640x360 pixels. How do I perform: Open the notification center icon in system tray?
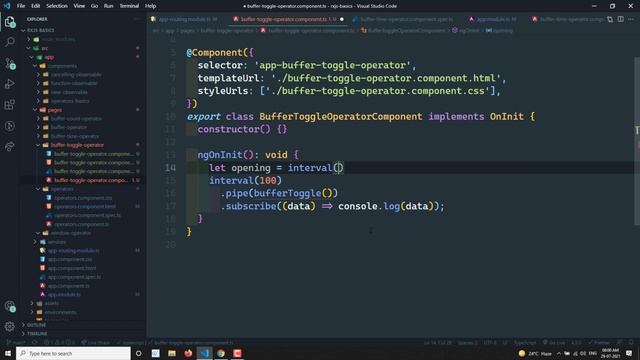pyautogui.click(x=629, y=353)
